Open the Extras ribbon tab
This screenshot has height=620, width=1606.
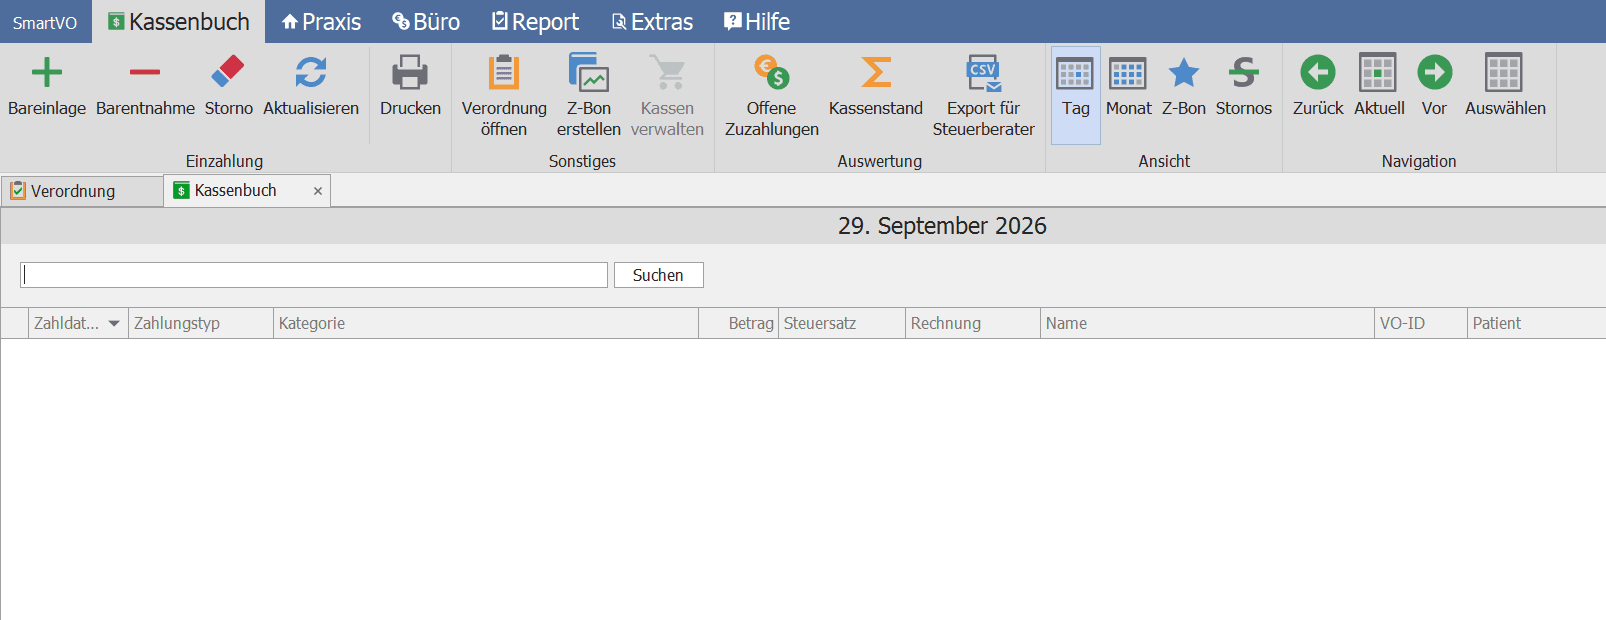[652, 22]
